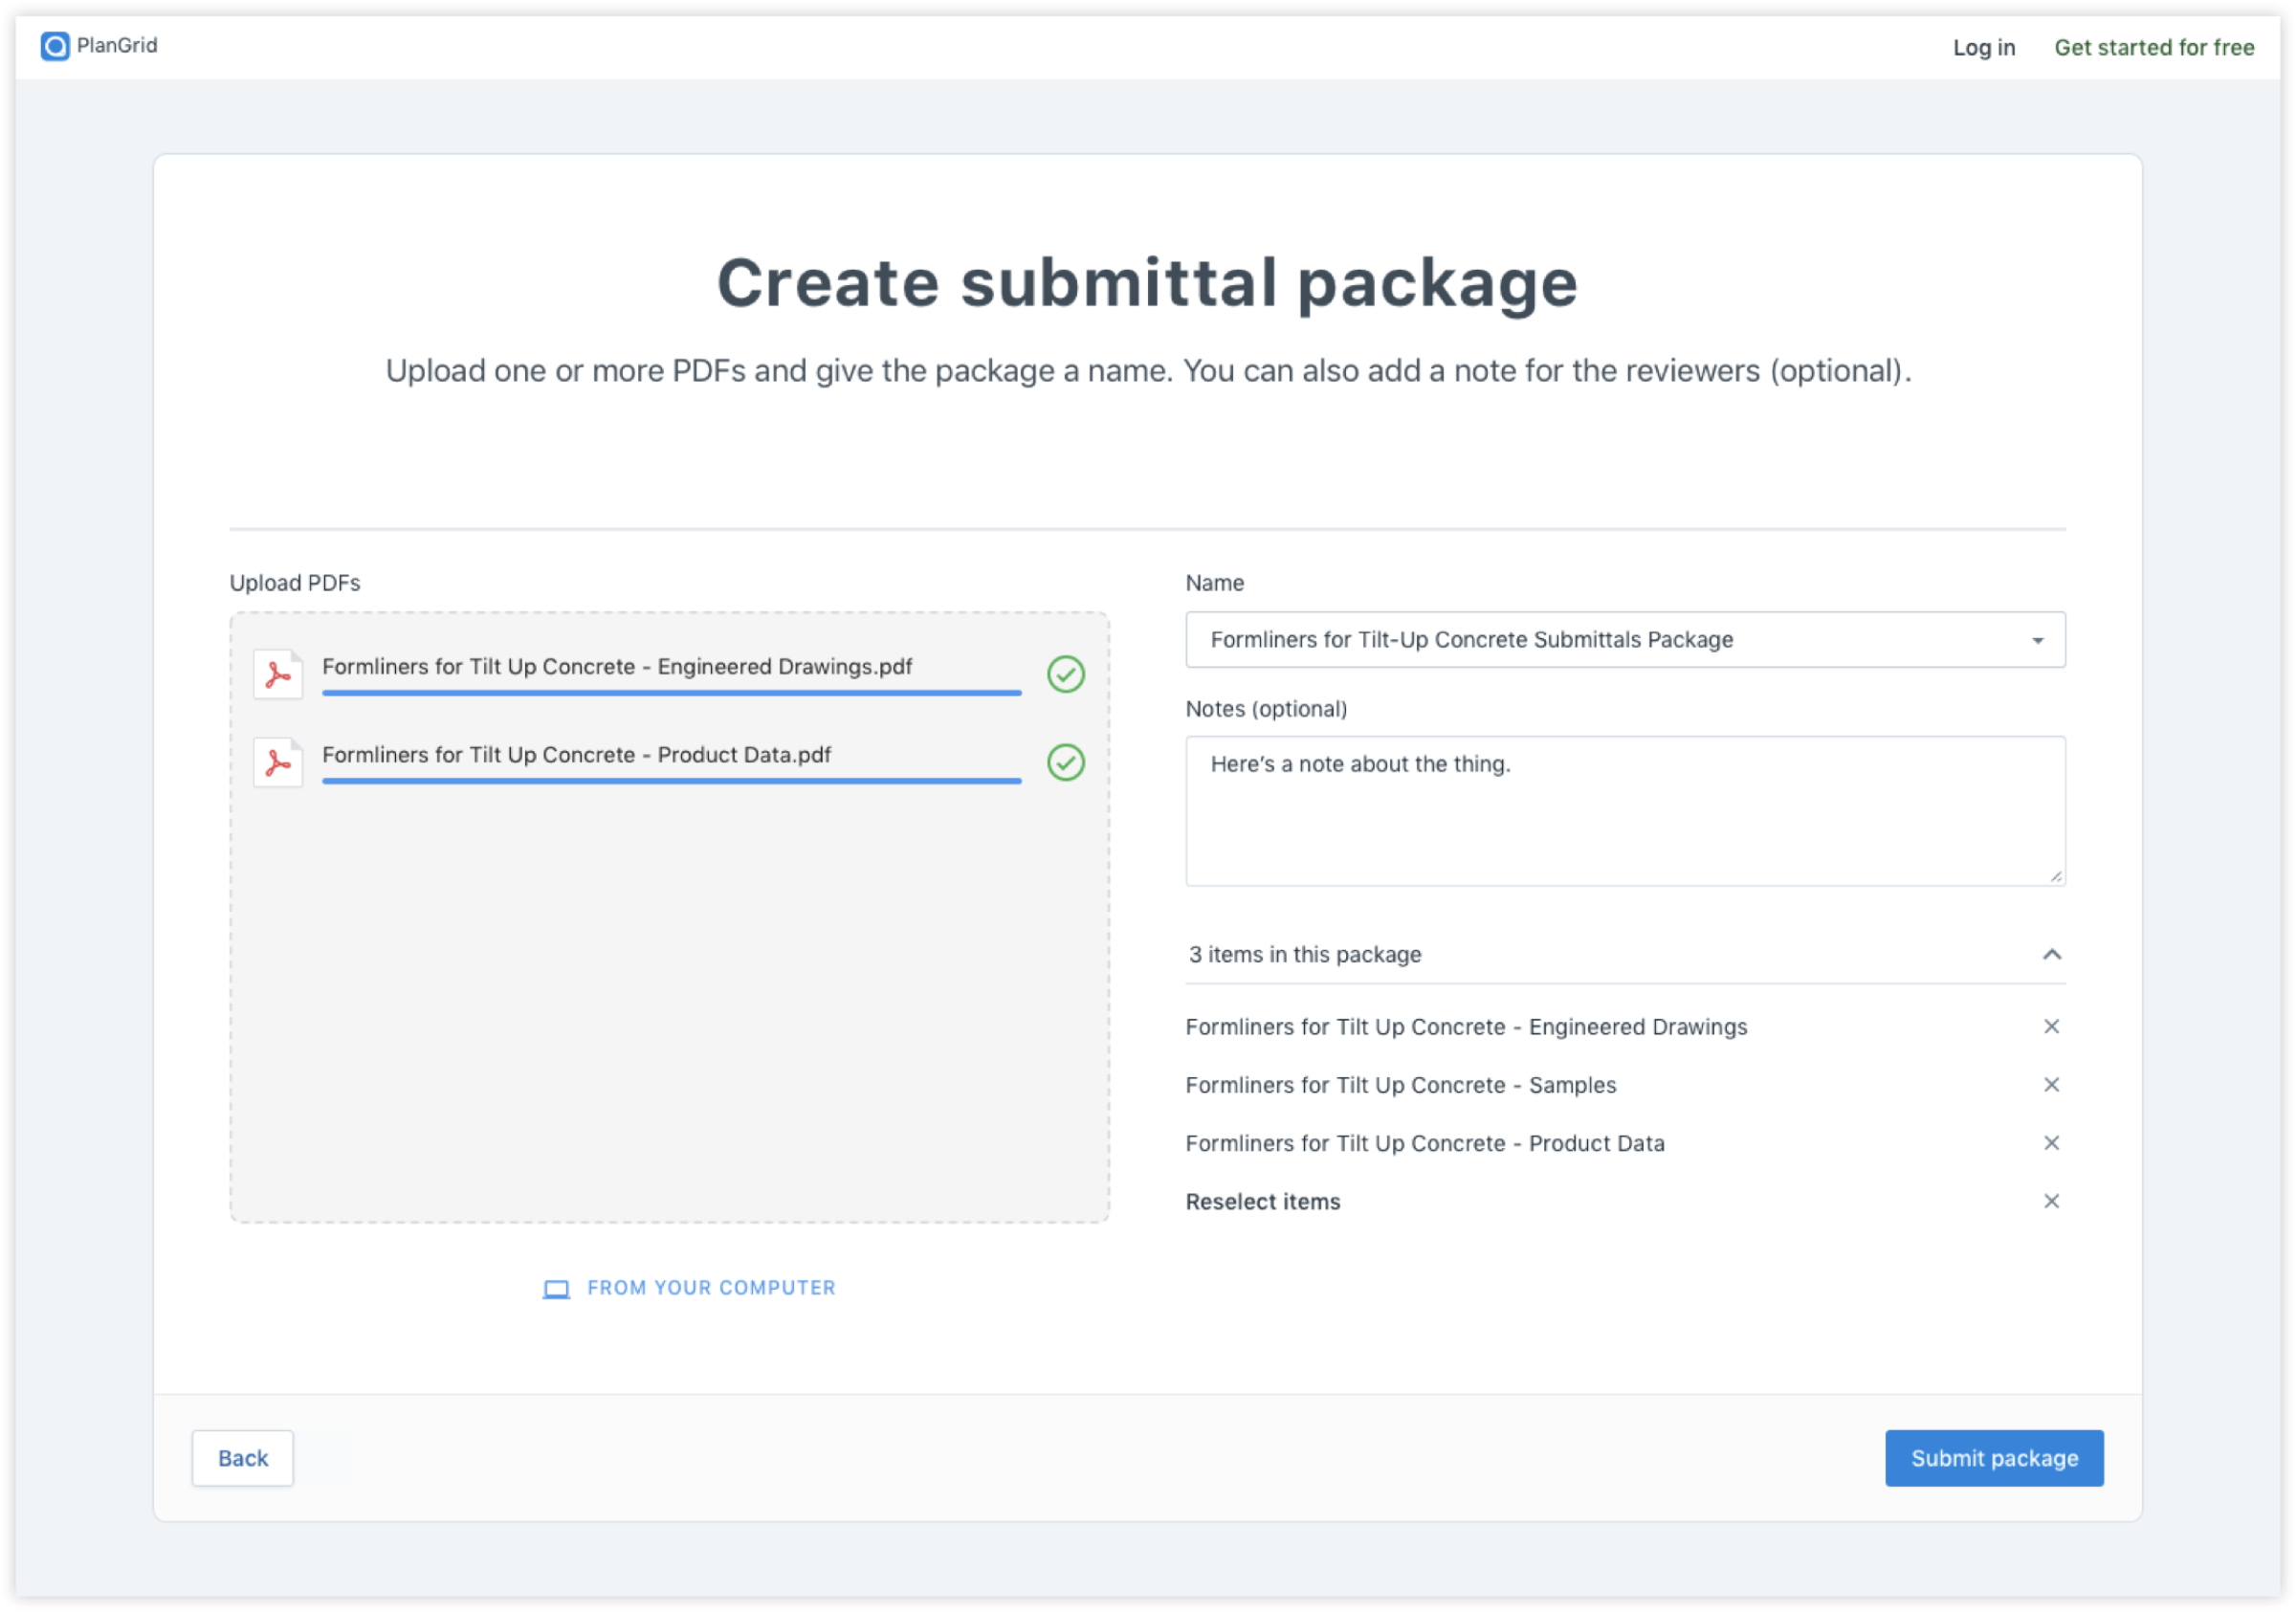Open the package Name dropdown
The width and height of the screenshot is (2296, 1613).
coord(2037,640)
